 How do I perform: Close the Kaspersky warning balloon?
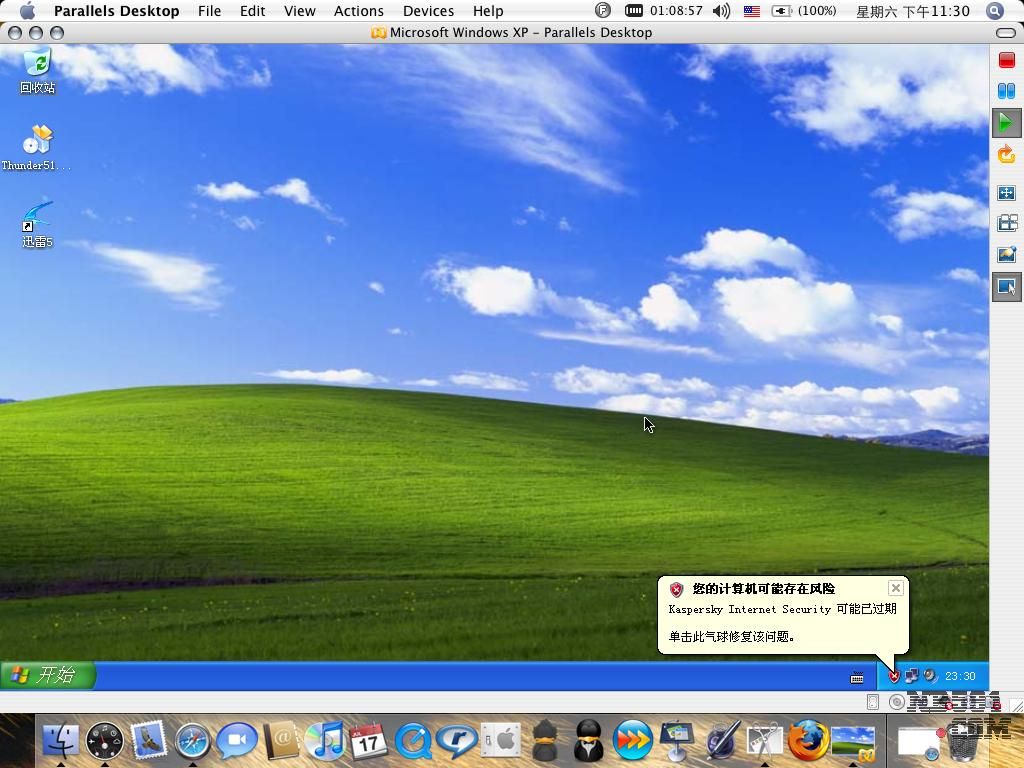895,588
